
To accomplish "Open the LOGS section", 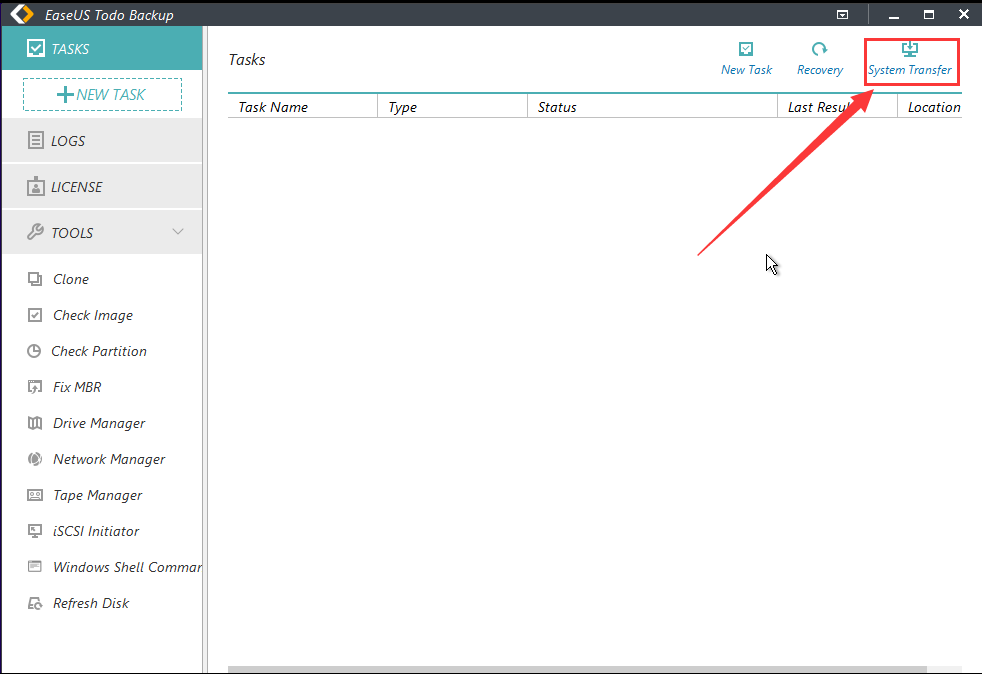I will pyautogui.click(x=102, y=141).
